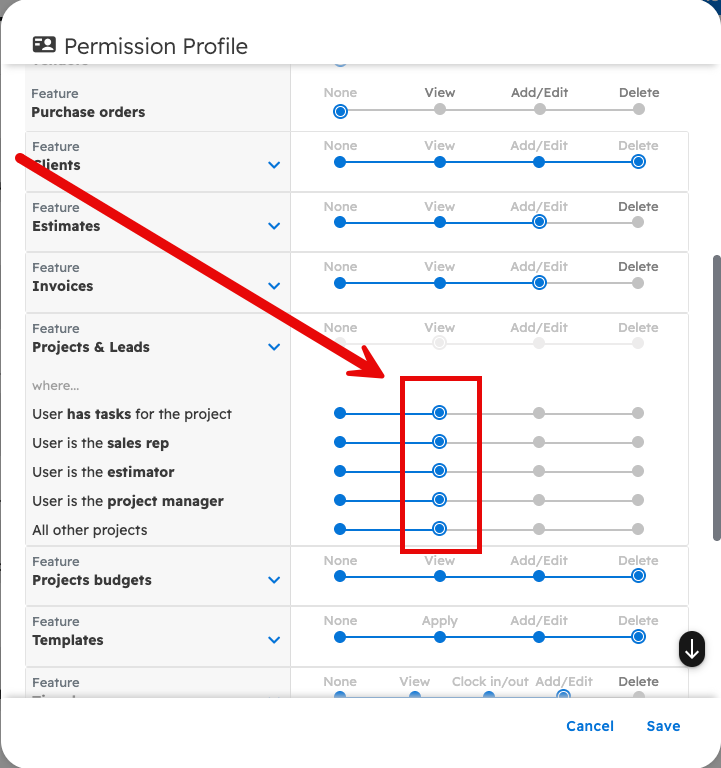Viewport: 721px width, 768px height.
Task: Set Purchase orders permission to View
Action: pyautogui.click(x=440, y=110)
